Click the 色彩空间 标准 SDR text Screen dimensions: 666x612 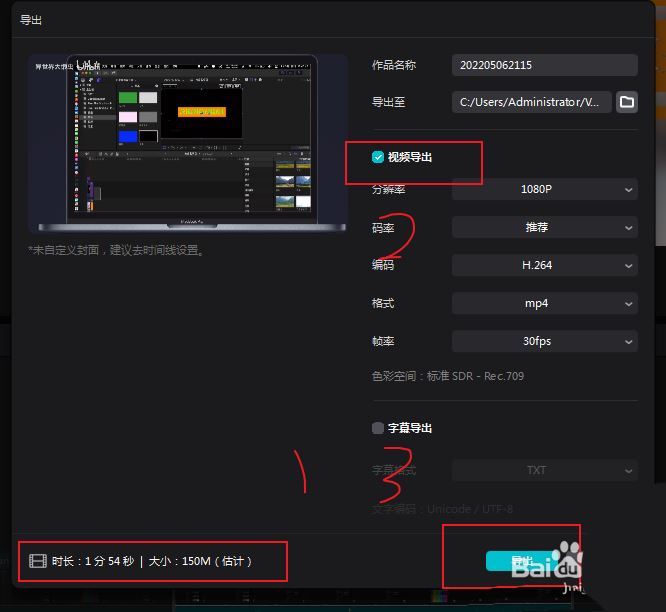click(447, 377)
